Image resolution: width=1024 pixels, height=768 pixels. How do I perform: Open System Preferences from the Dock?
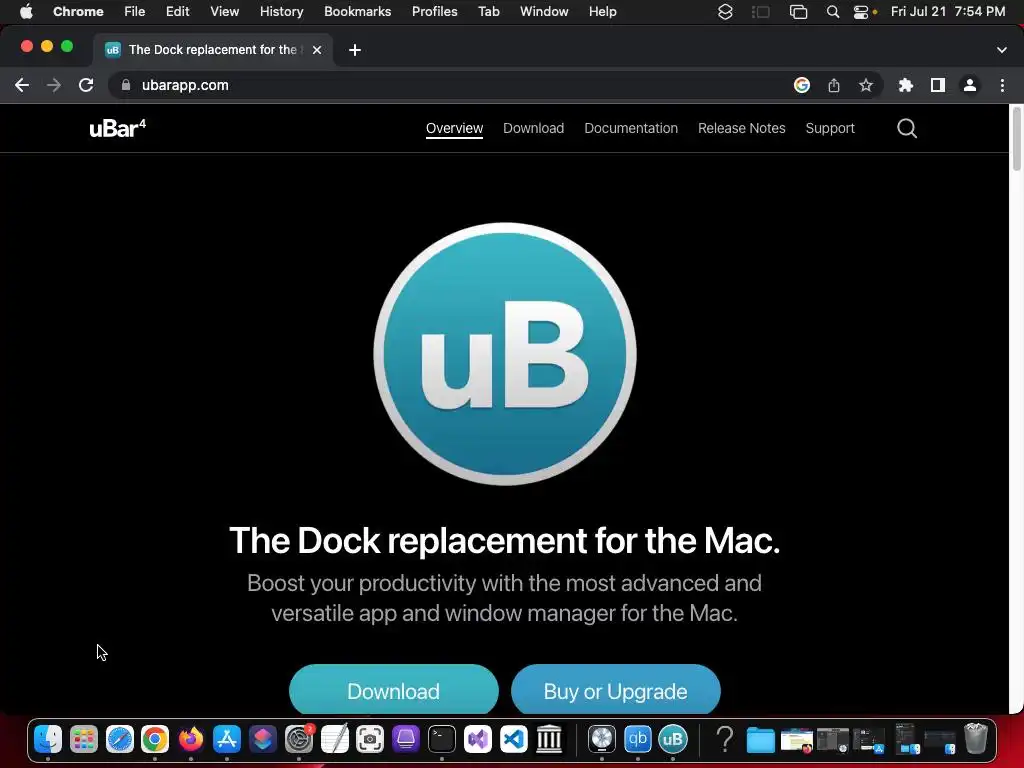click(x=299, y=739)
